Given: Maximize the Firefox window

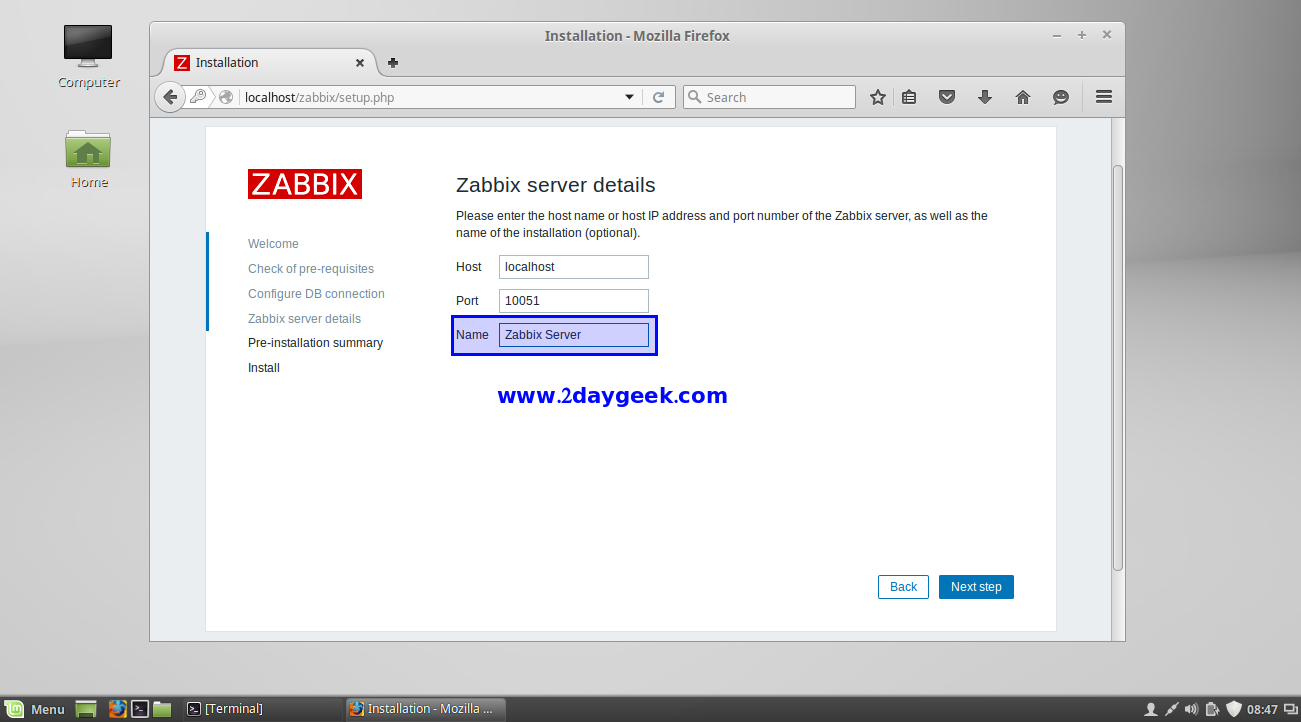Looking at the screenshot, I should point(1082,35).
